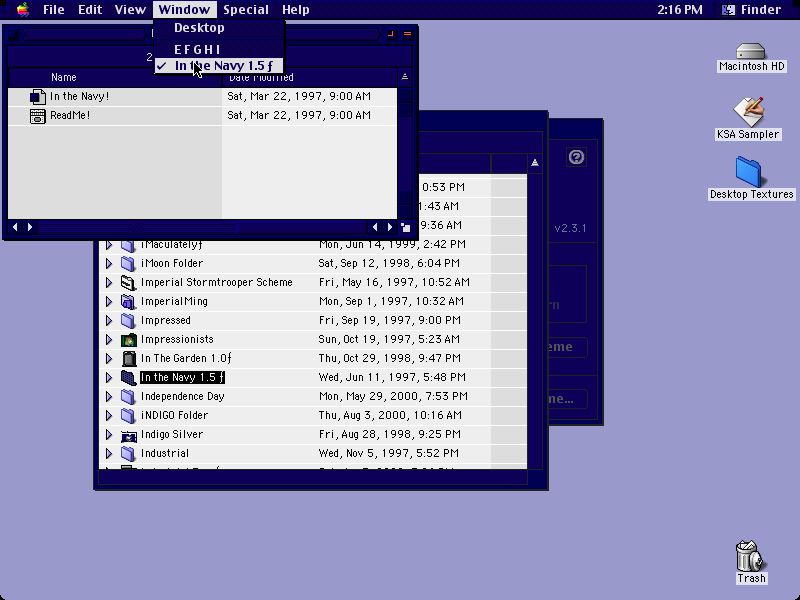Click the menu bar clock
Screen dimensions: 800x600
[680, 10]
